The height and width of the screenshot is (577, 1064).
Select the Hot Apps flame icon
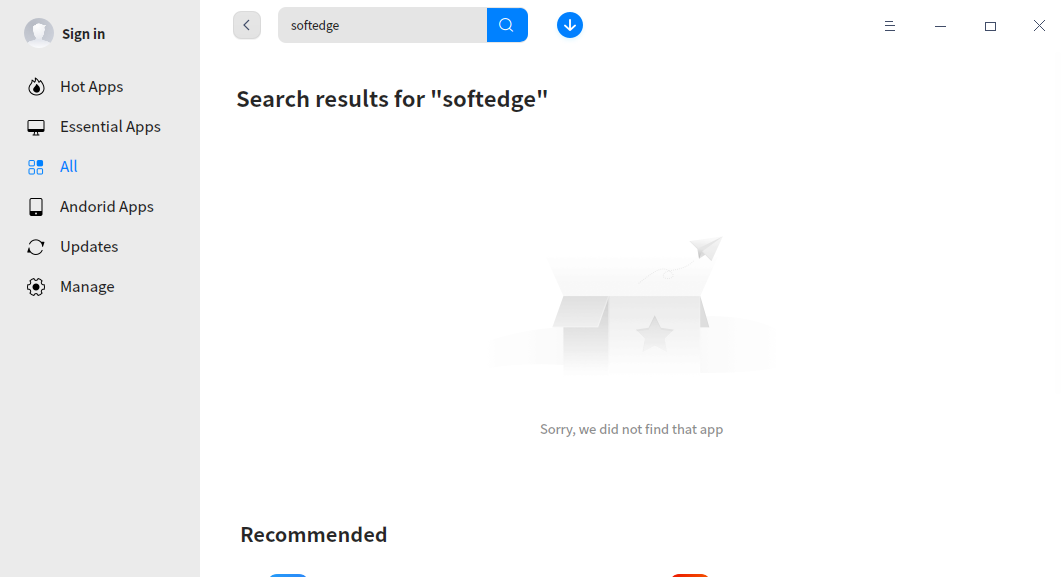coord(36,86)
